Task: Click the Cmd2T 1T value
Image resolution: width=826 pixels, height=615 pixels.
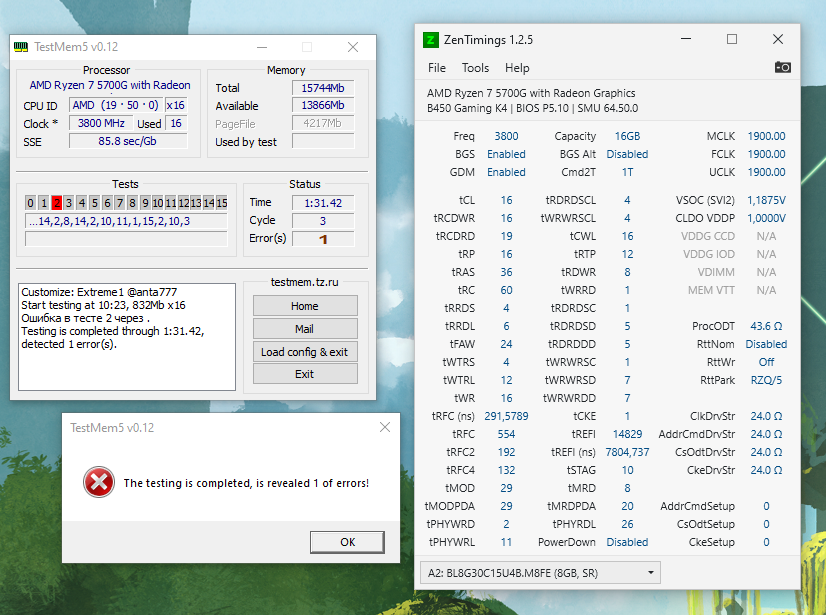Action: click(x=627, y=172)
